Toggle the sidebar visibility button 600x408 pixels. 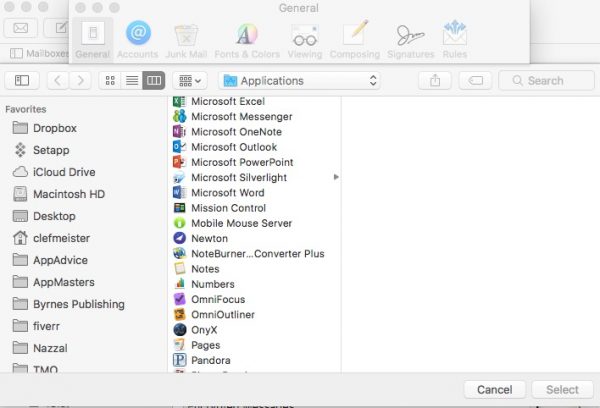[x=22, y=80]
